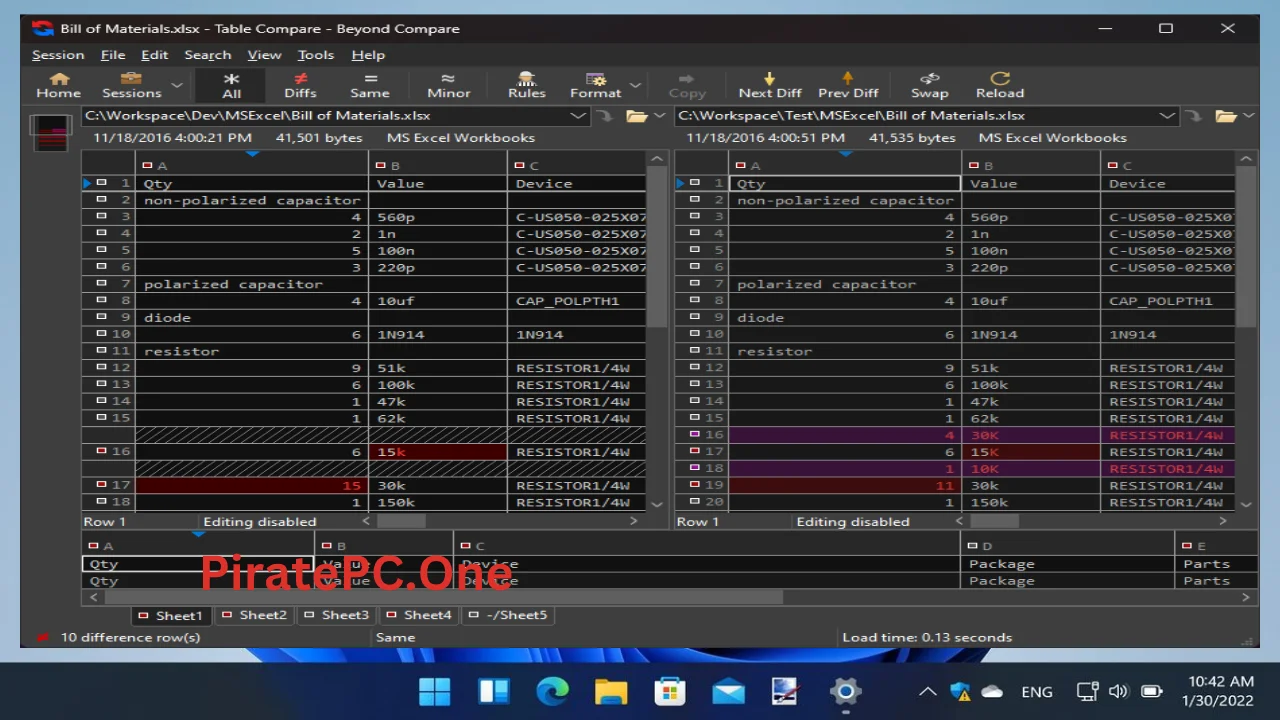The image size is (1280, 720).
Task: Open the Help menu
Action: pos(368,55)
